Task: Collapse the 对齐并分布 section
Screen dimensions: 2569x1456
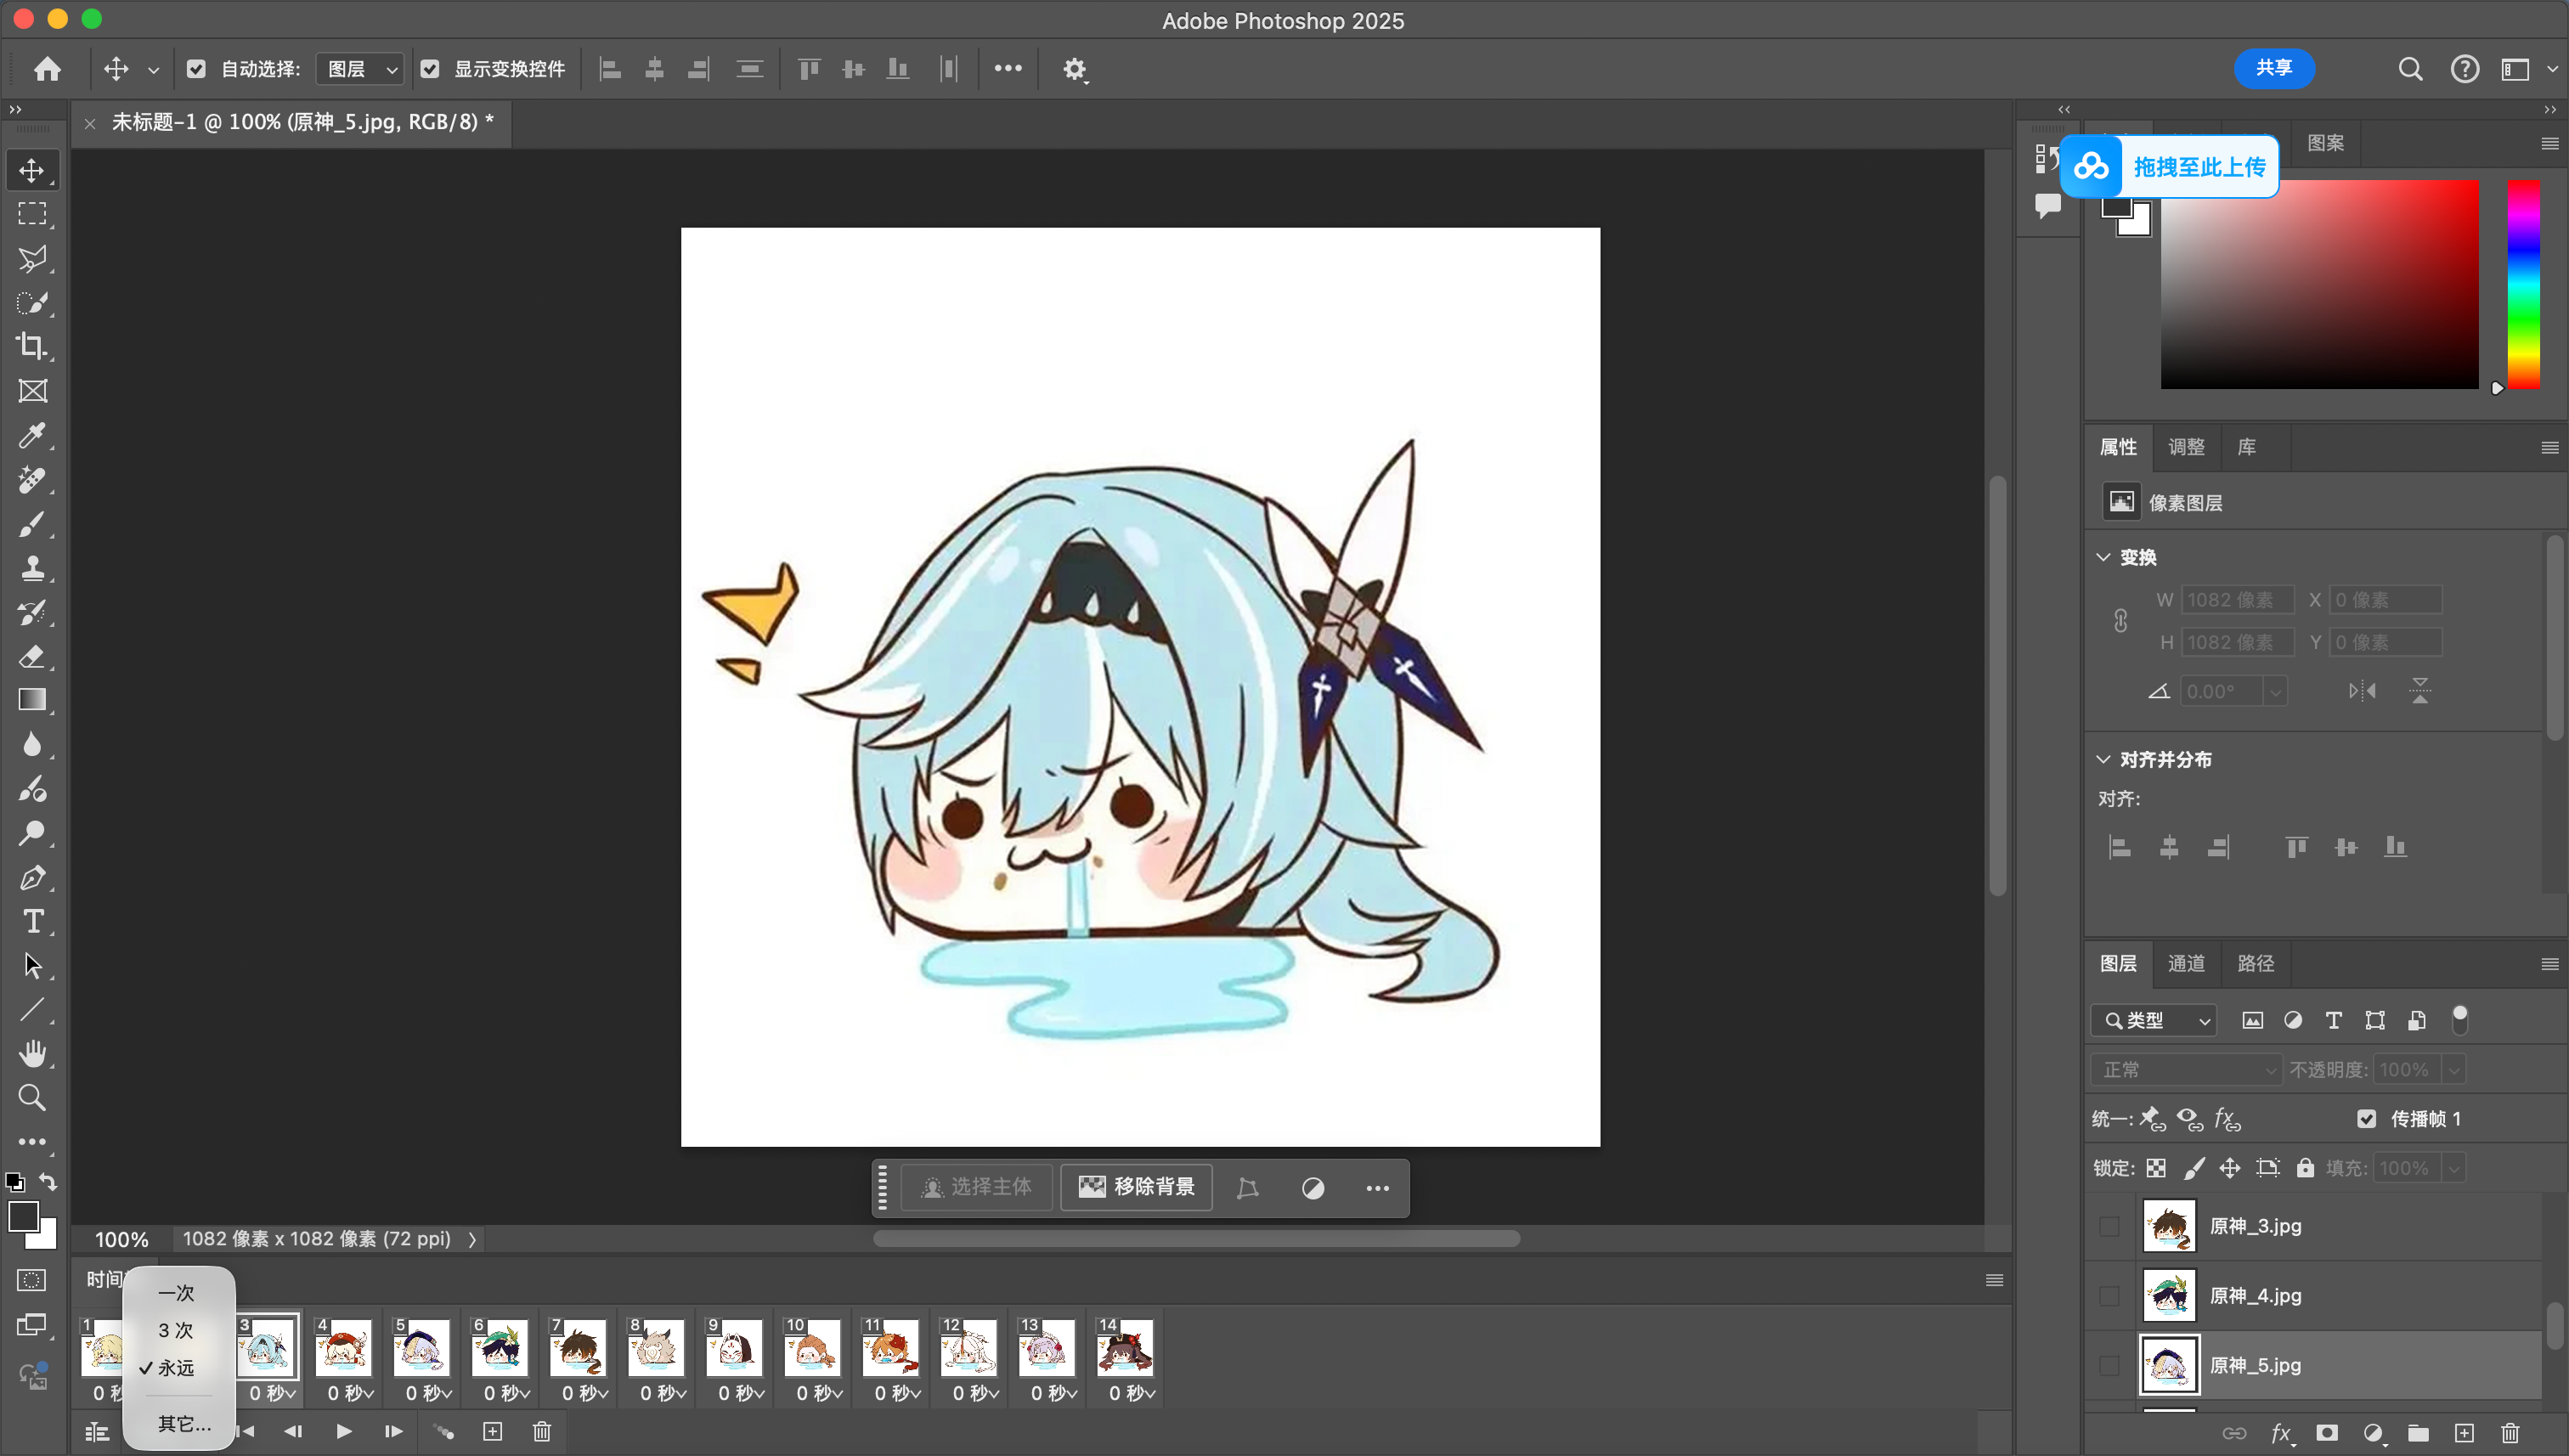Action: click(x=2103, y=760)
